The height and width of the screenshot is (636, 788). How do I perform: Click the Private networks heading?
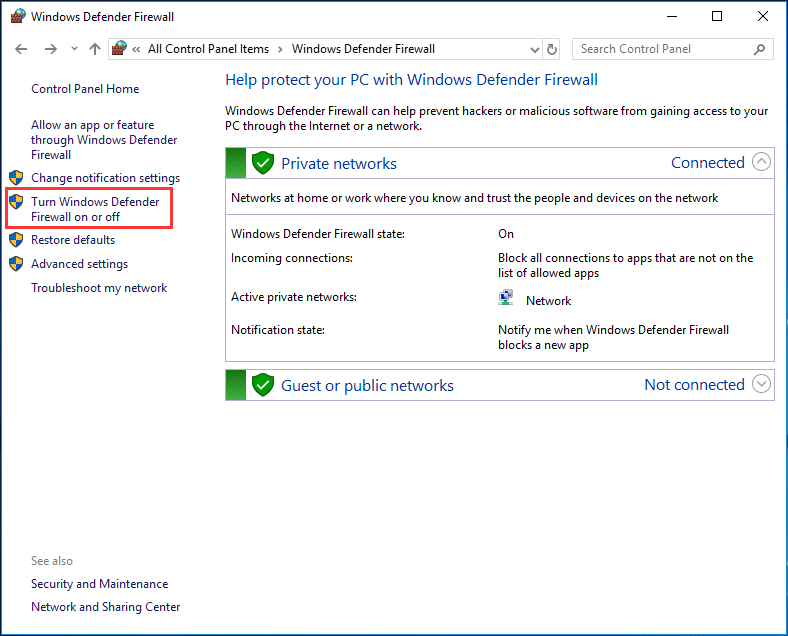click(x=339, y=163)
